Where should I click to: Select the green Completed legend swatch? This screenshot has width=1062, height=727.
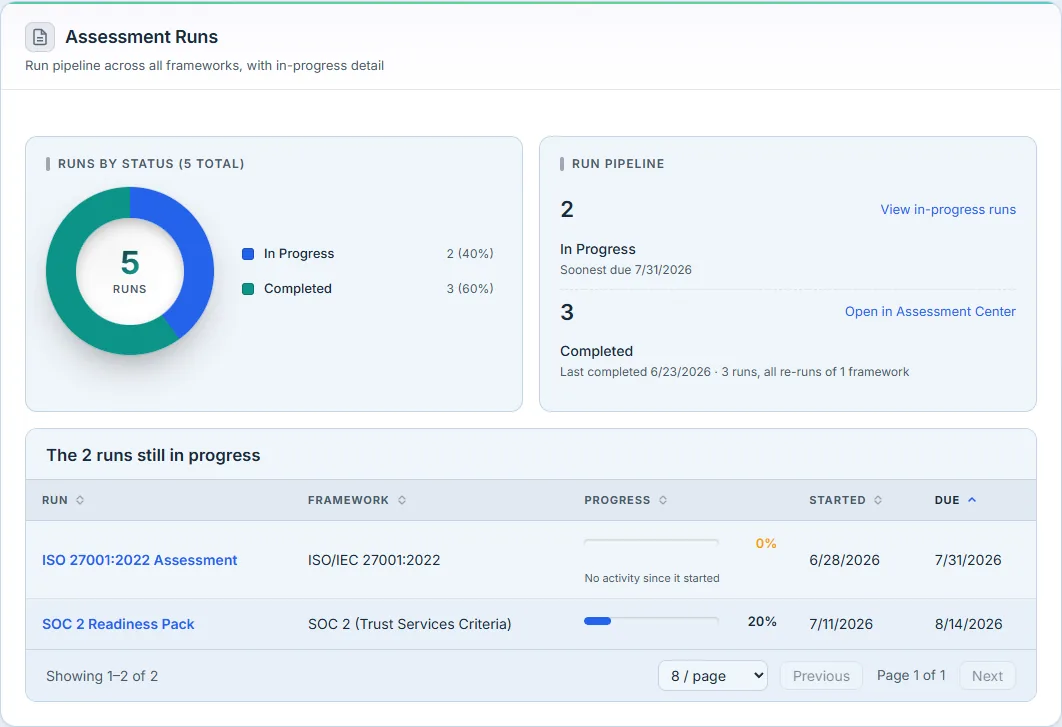tap(248, 289)
